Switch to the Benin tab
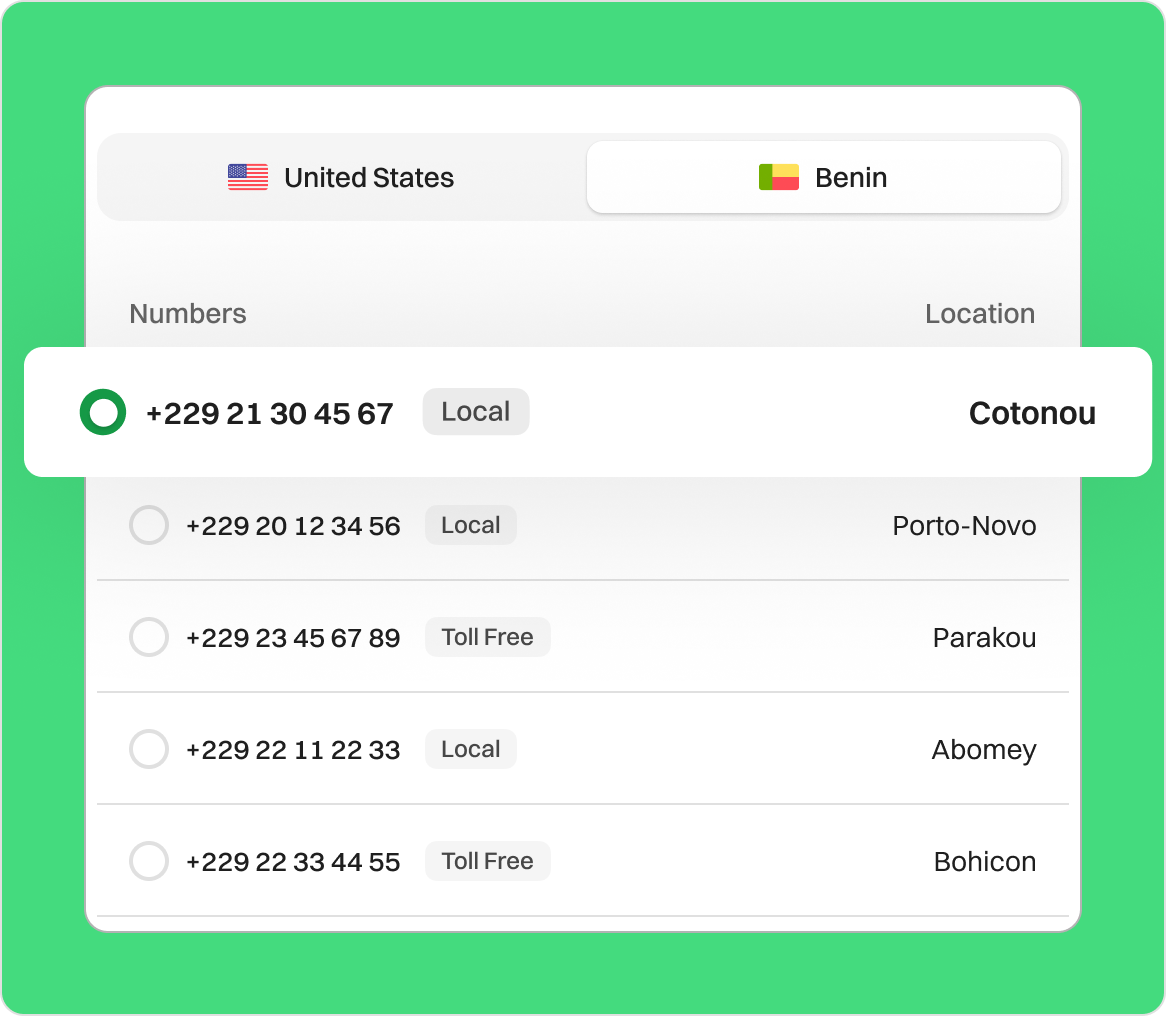This screenshot has height=1016, width=1166. coord(823,178)
